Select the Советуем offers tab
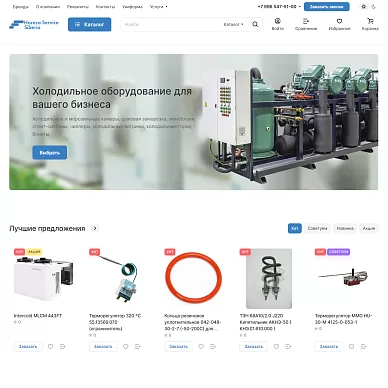This screenshot has height=388, width=388. pyautogui.click(x=317, y=228)
